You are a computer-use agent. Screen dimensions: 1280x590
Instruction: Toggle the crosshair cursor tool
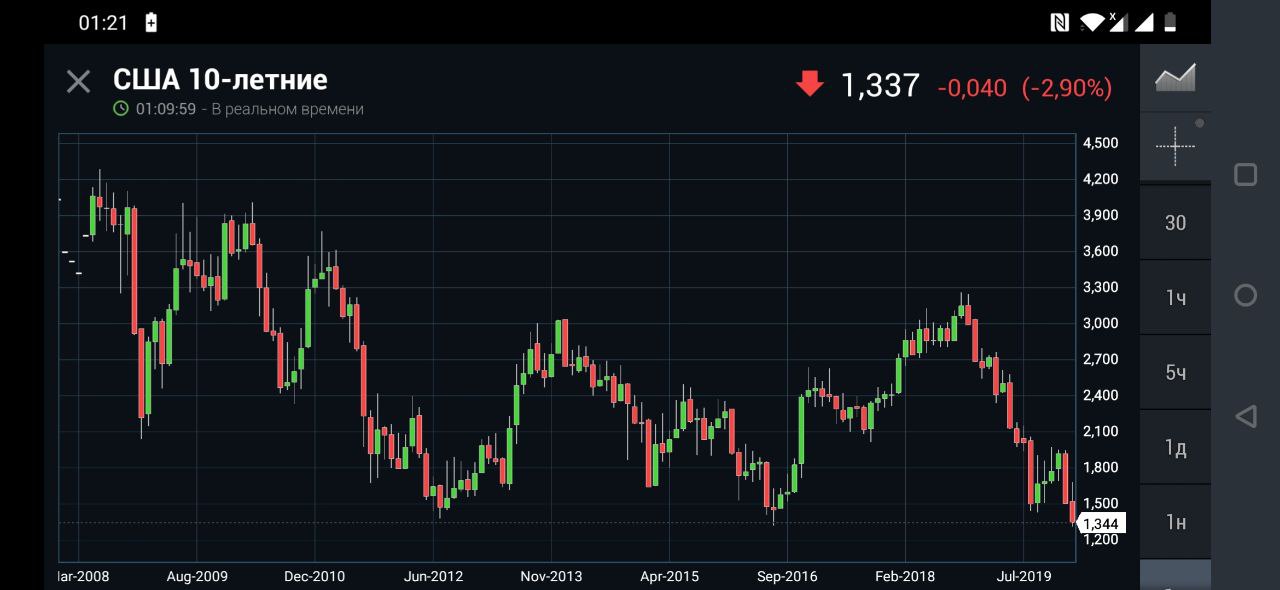pyautogui.click(x=1175, y=147)
